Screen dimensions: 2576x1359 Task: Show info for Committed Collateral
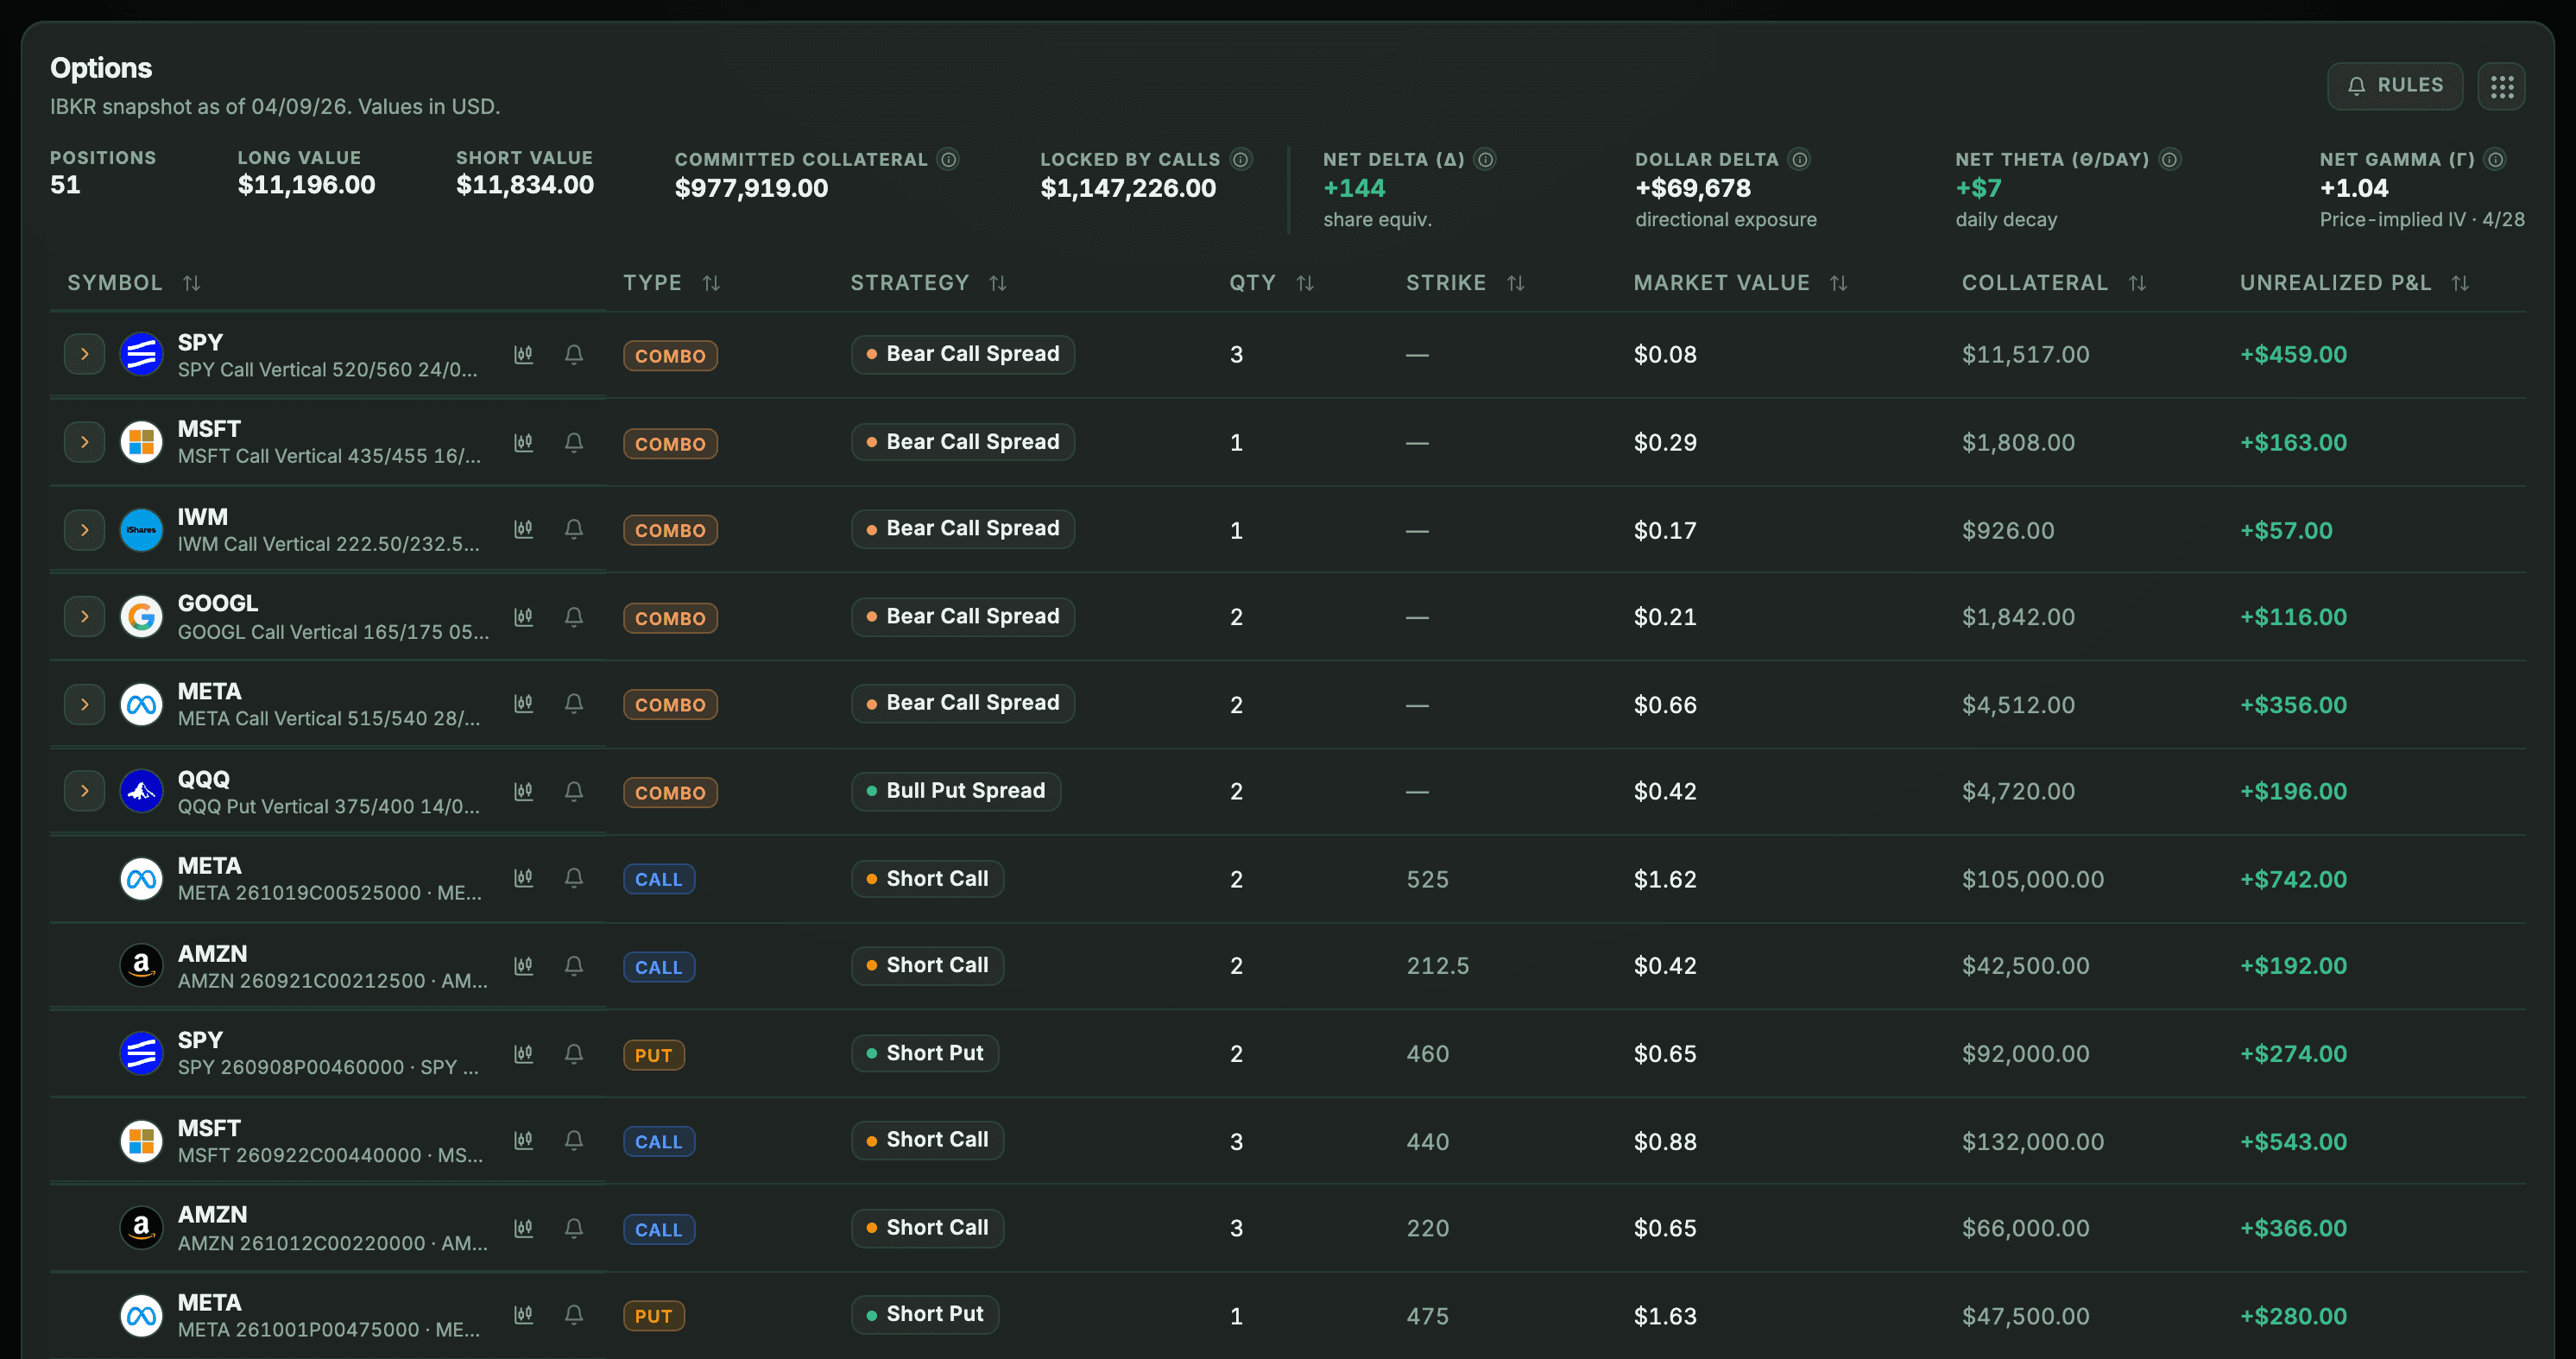948,159
